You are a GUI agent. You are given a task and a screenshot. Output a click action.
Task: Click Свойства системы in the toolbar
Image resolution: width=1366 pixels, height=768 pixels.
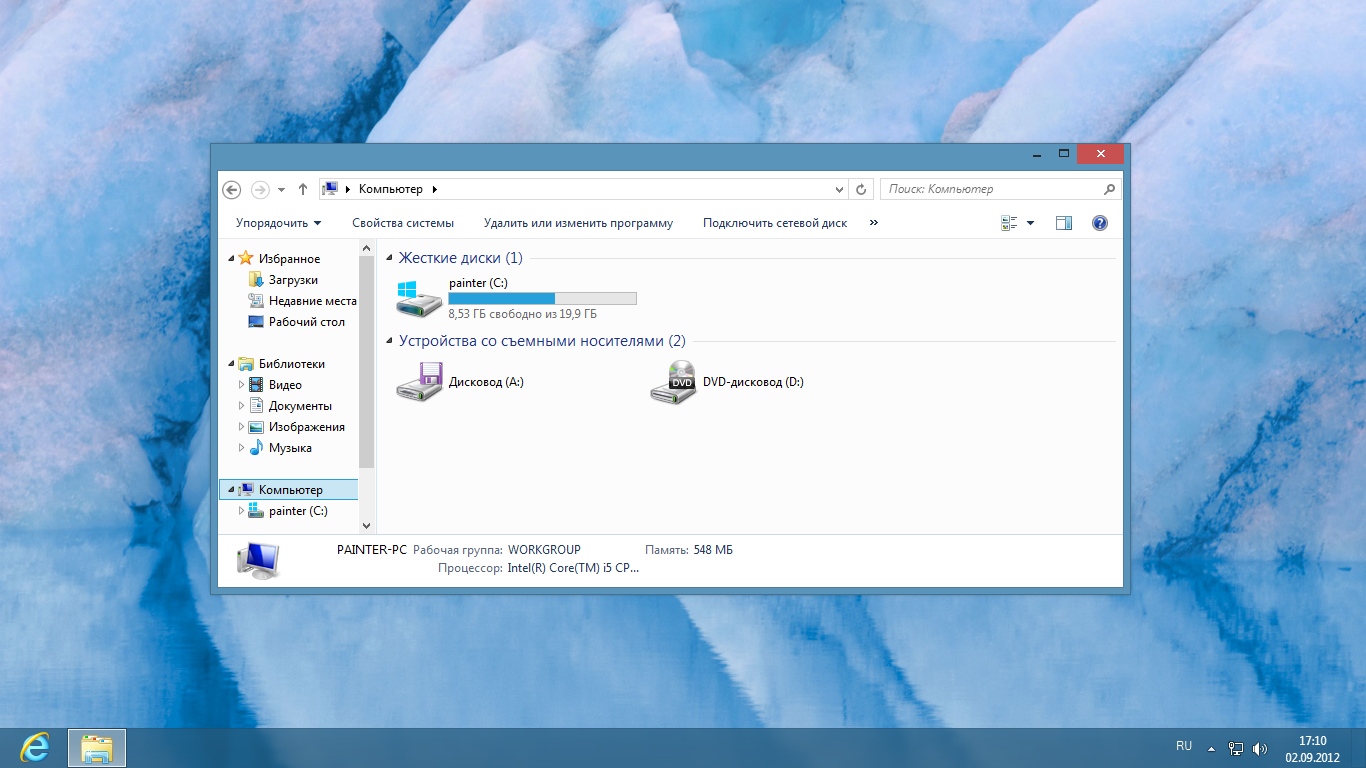(x=402, y=223)
